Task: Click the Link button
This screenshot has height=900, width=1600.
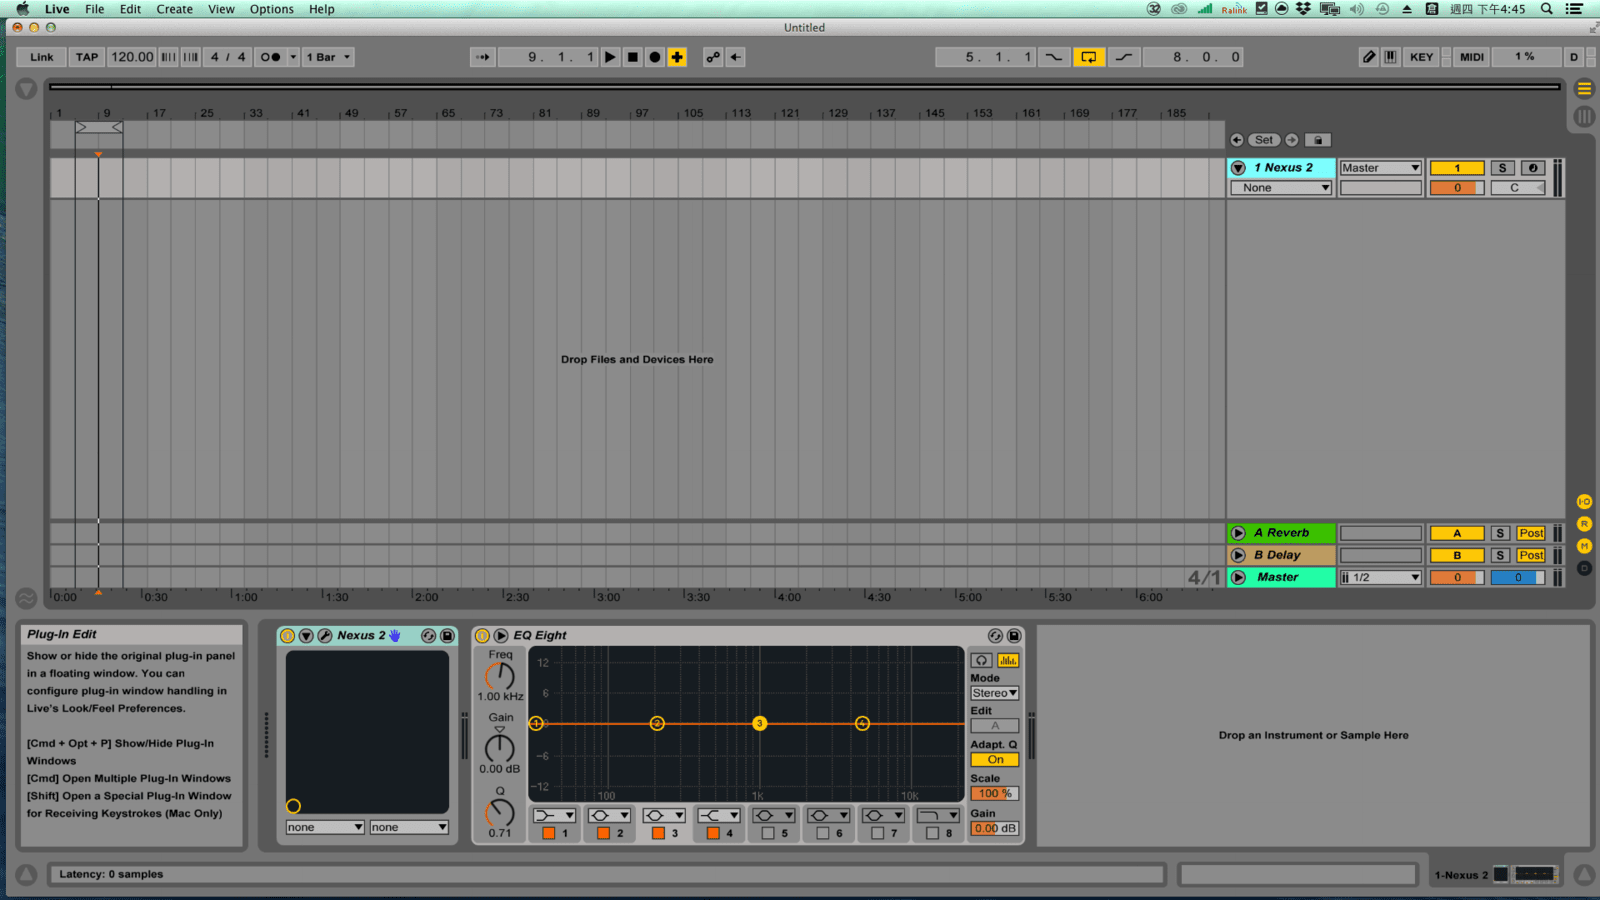Action: (42, 57)
